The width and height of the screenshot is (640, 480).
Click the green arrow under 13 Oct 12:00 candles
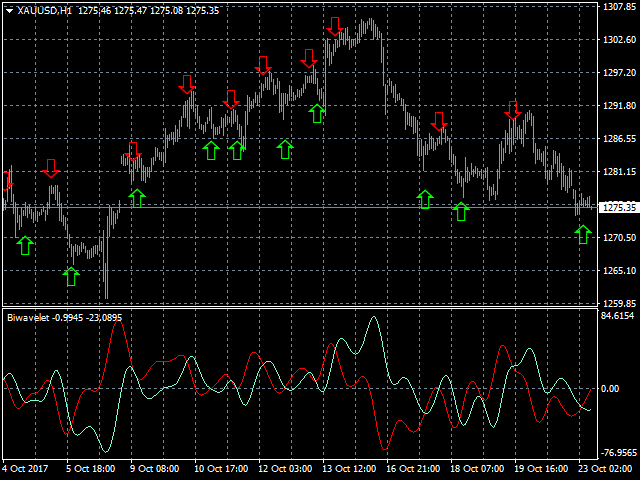[317, 113]
